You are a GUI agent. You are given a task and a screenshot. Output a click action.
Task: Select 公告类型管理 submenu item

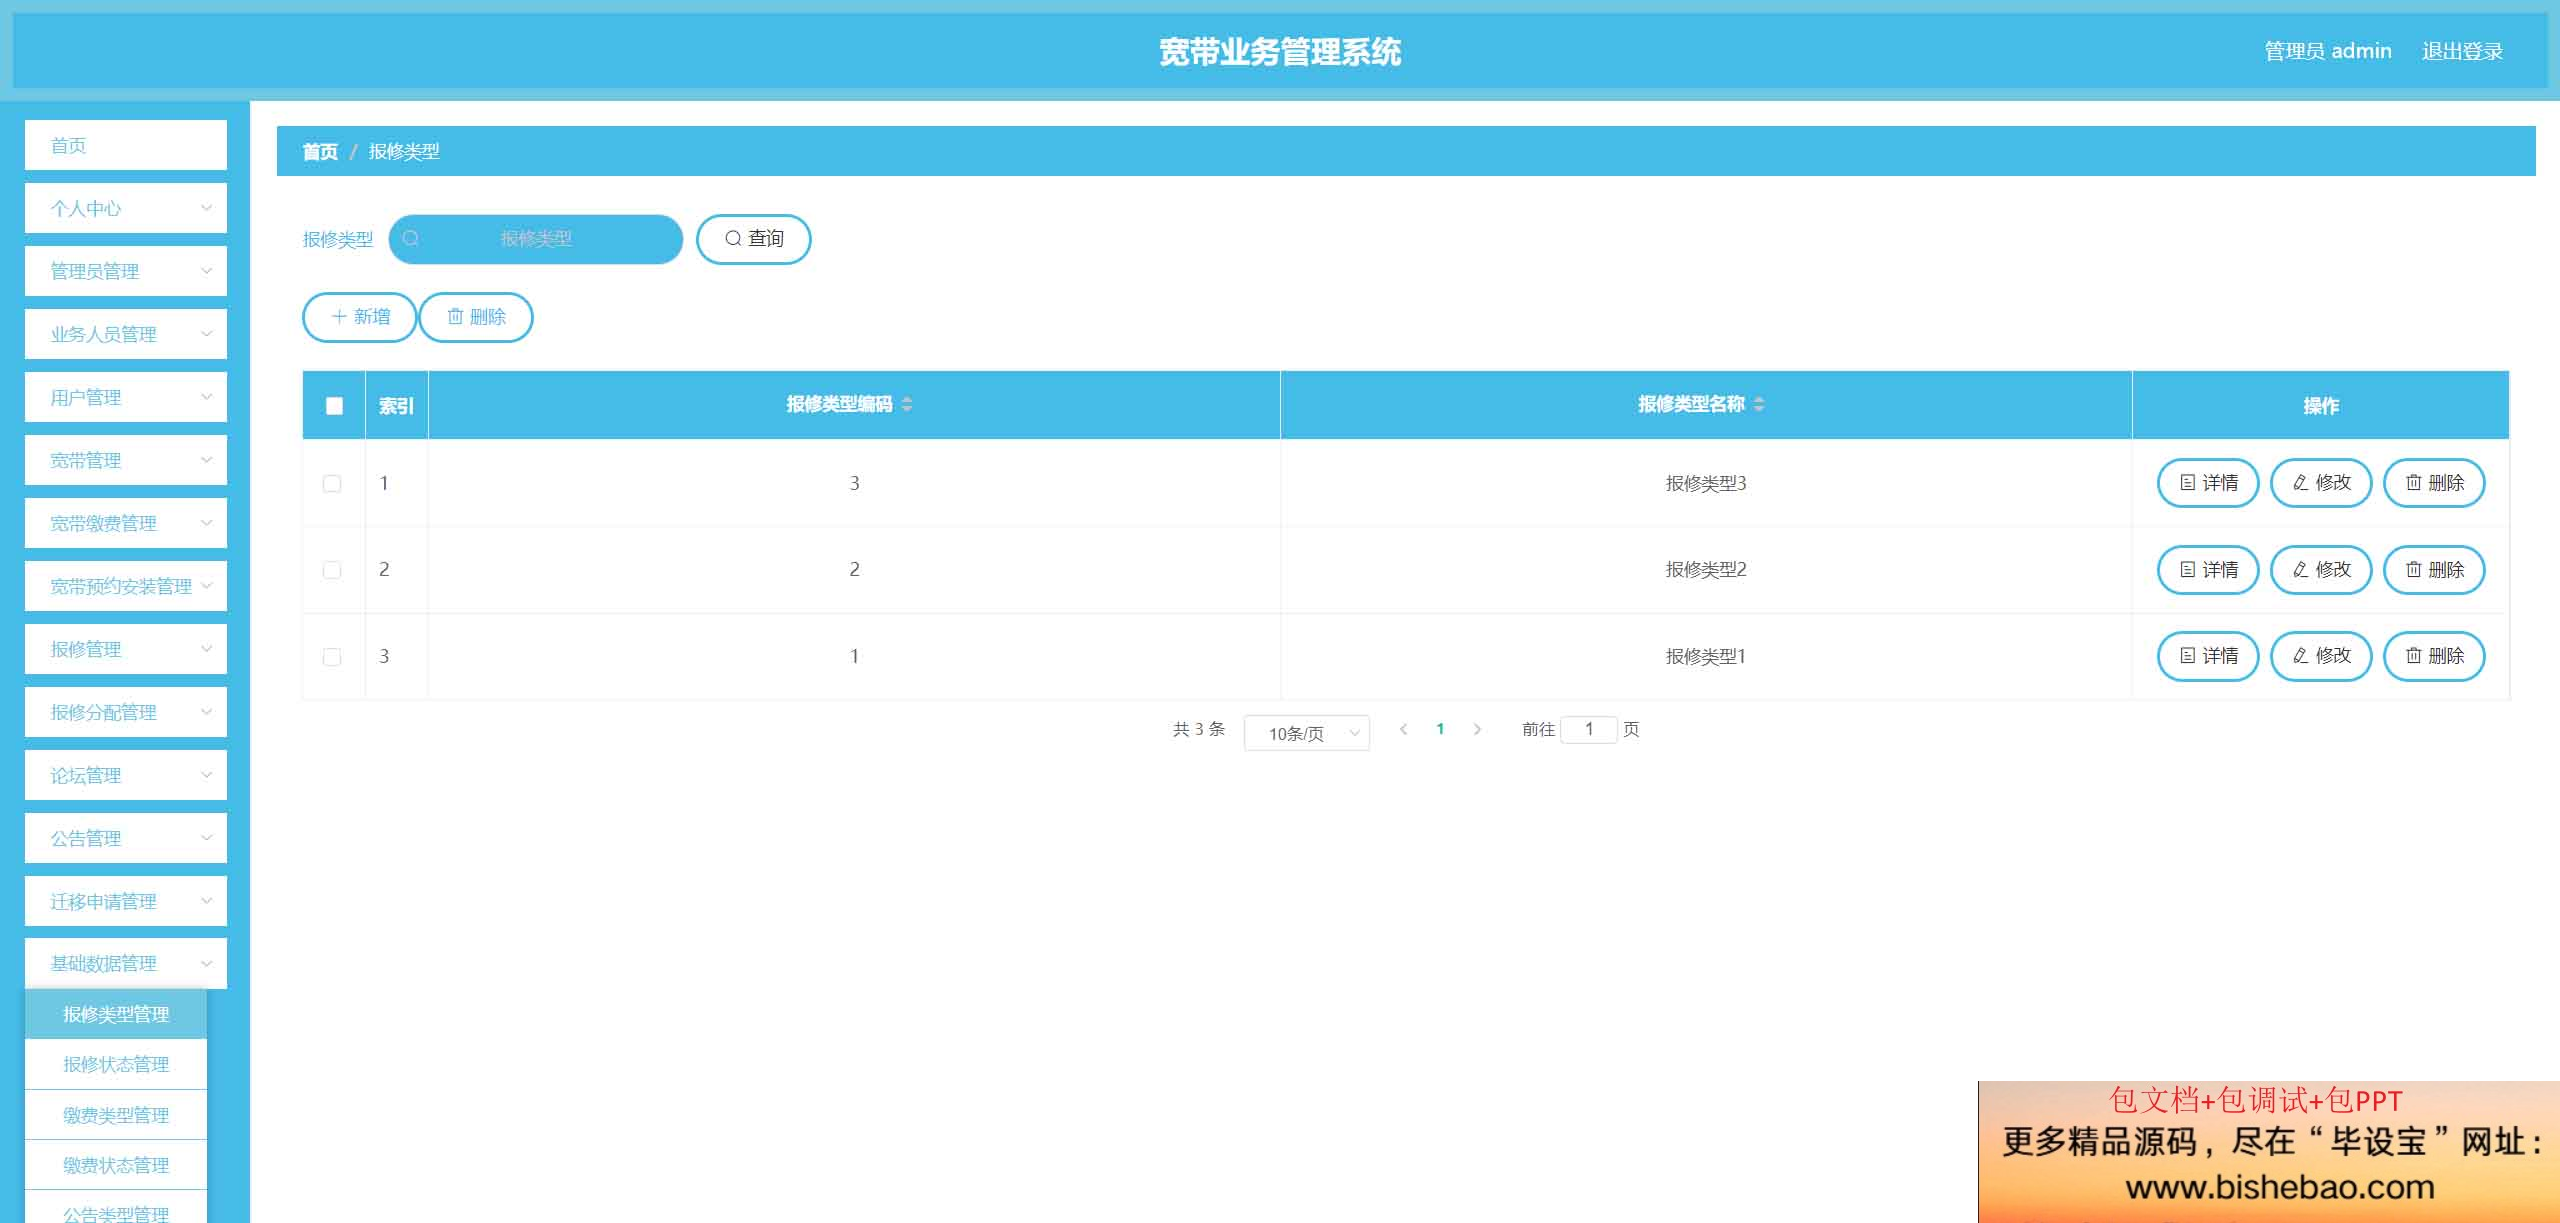coord(116,1209)
